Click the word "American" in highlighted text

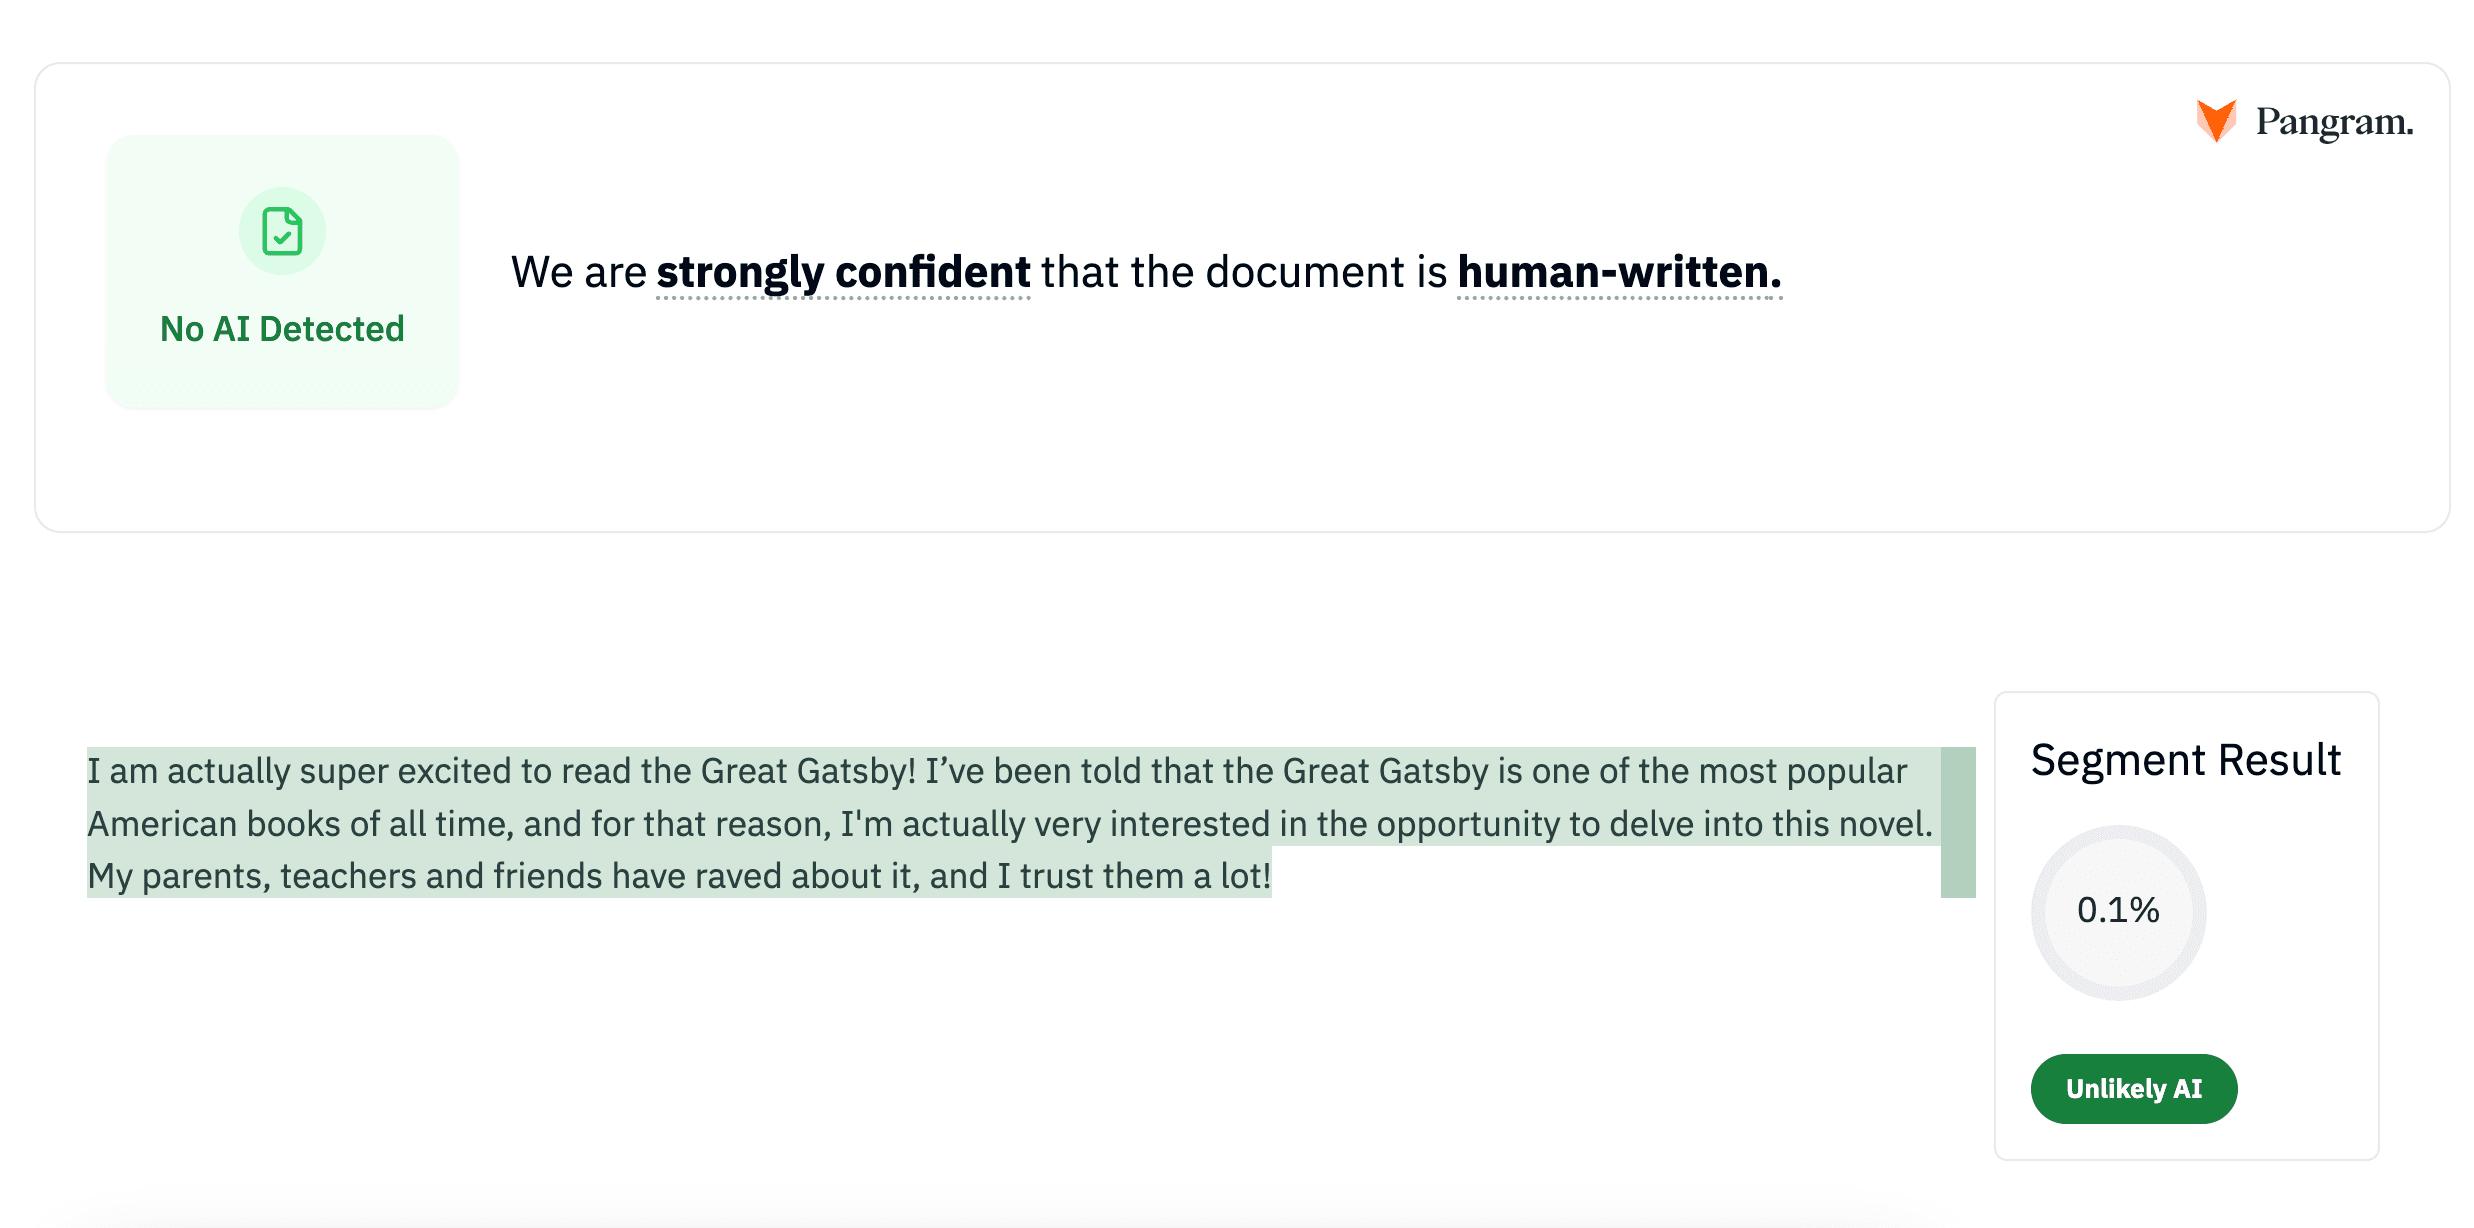162,824
